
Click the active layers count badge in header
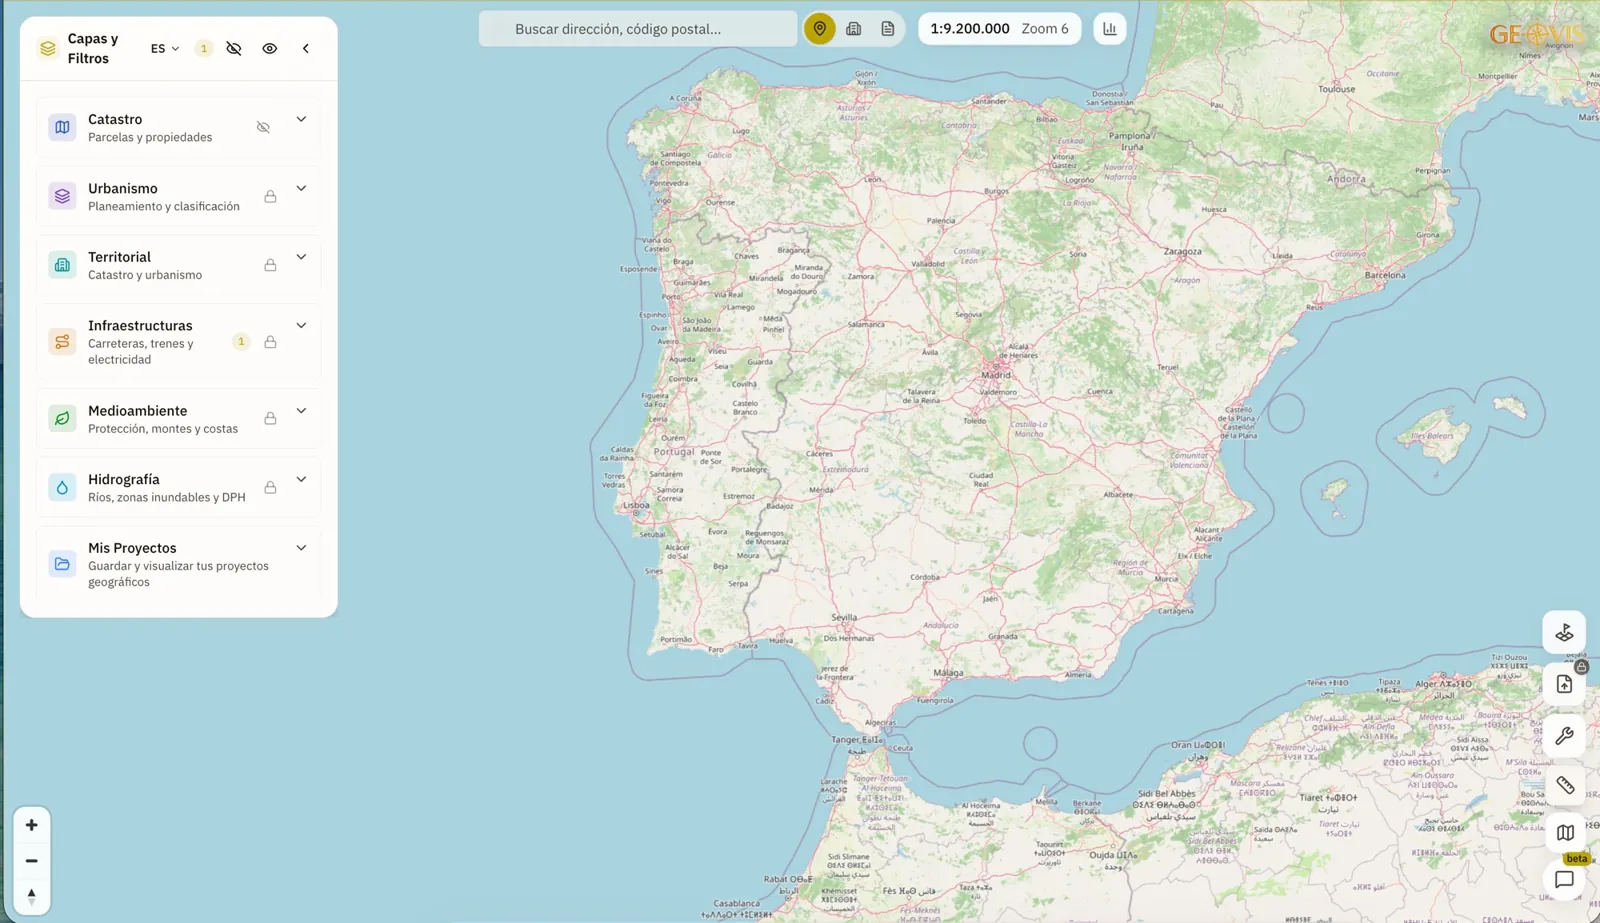(x=204, y=48)
